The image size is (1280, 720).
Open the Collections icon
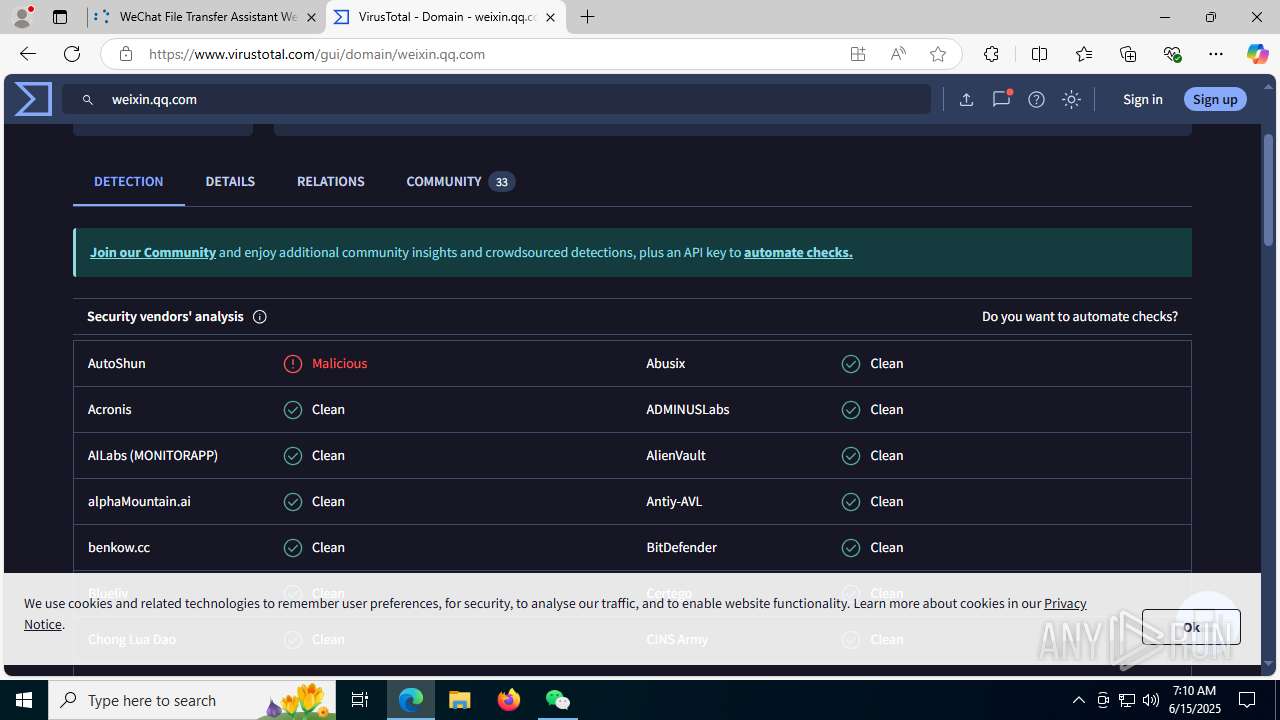[x=1128, y=54]
